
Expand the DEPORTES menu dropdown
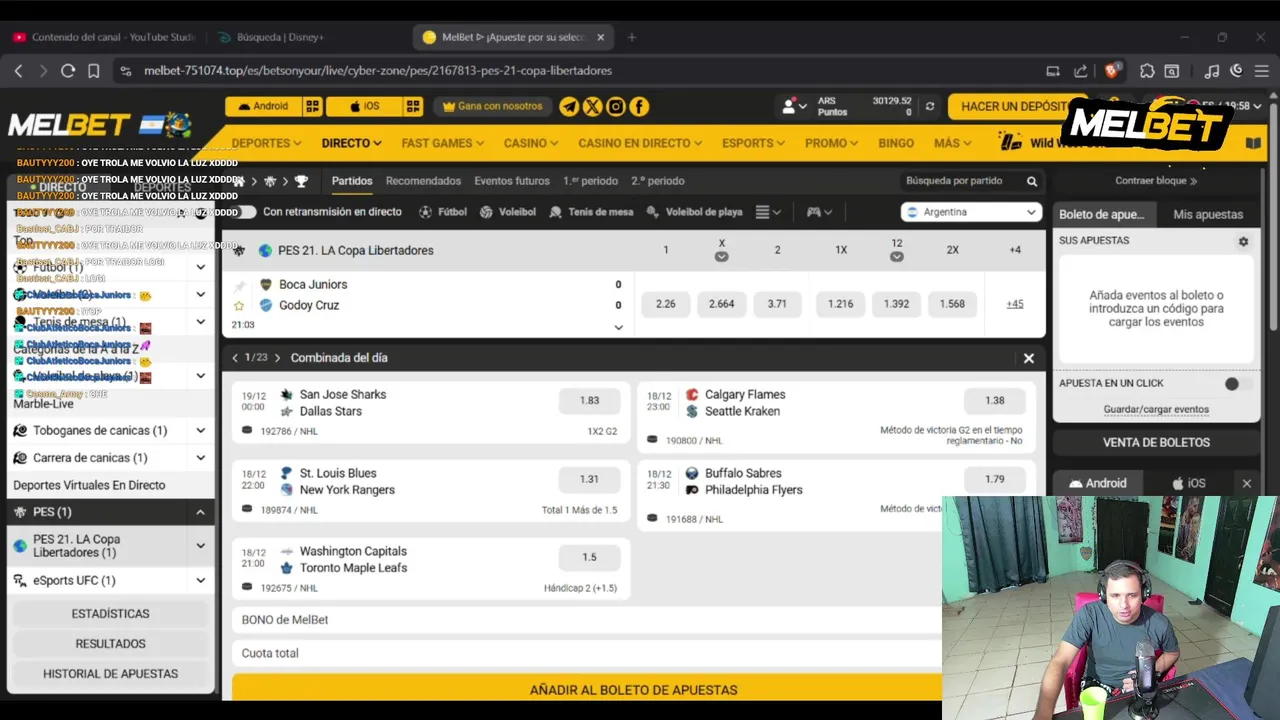[x=266, y=143]
